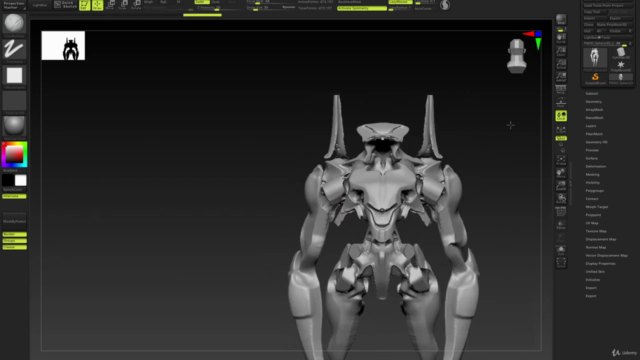Select the black secondary color swatch
640x360 pixels.
click(8, 180)
